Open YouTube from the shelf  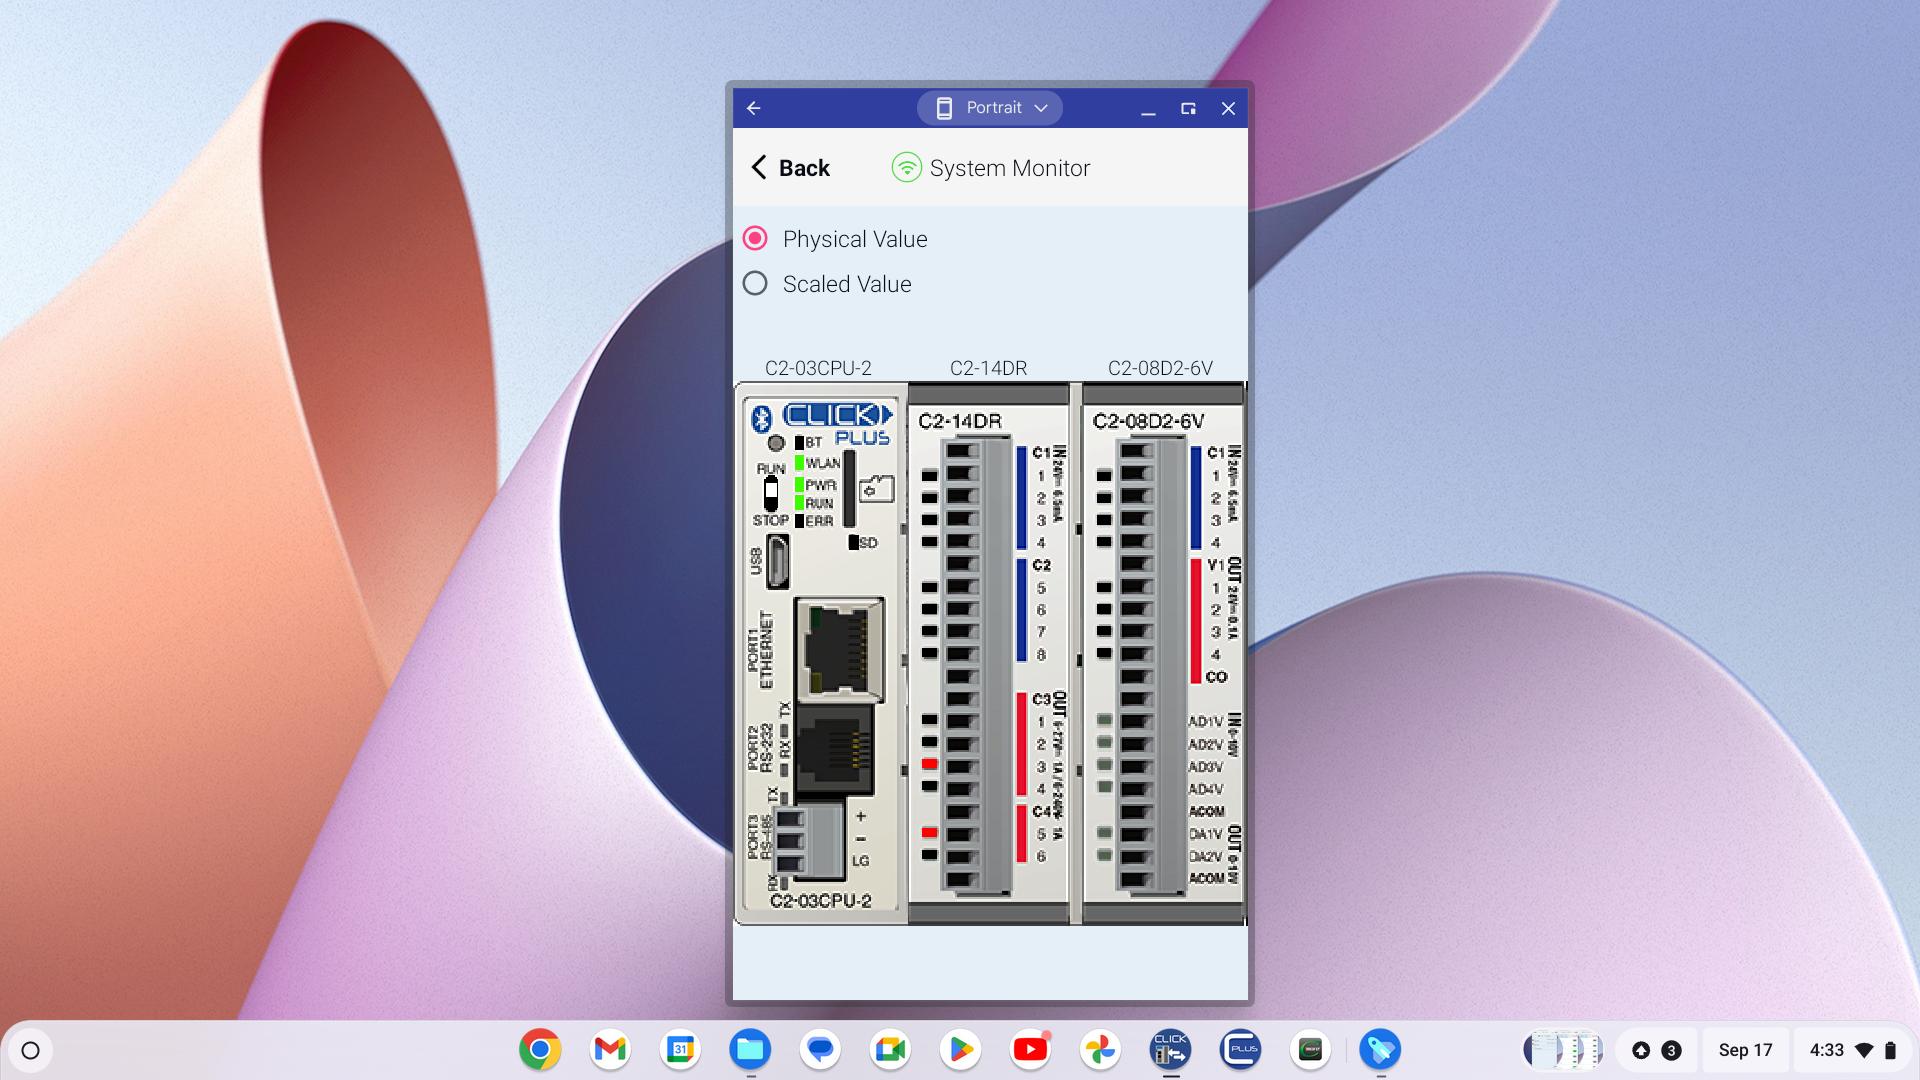[x=1030, y=1050]
